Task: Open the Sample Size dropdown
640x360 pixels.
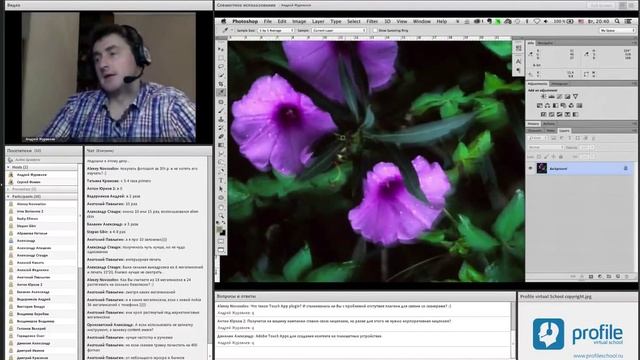Action: coord(276,30)
